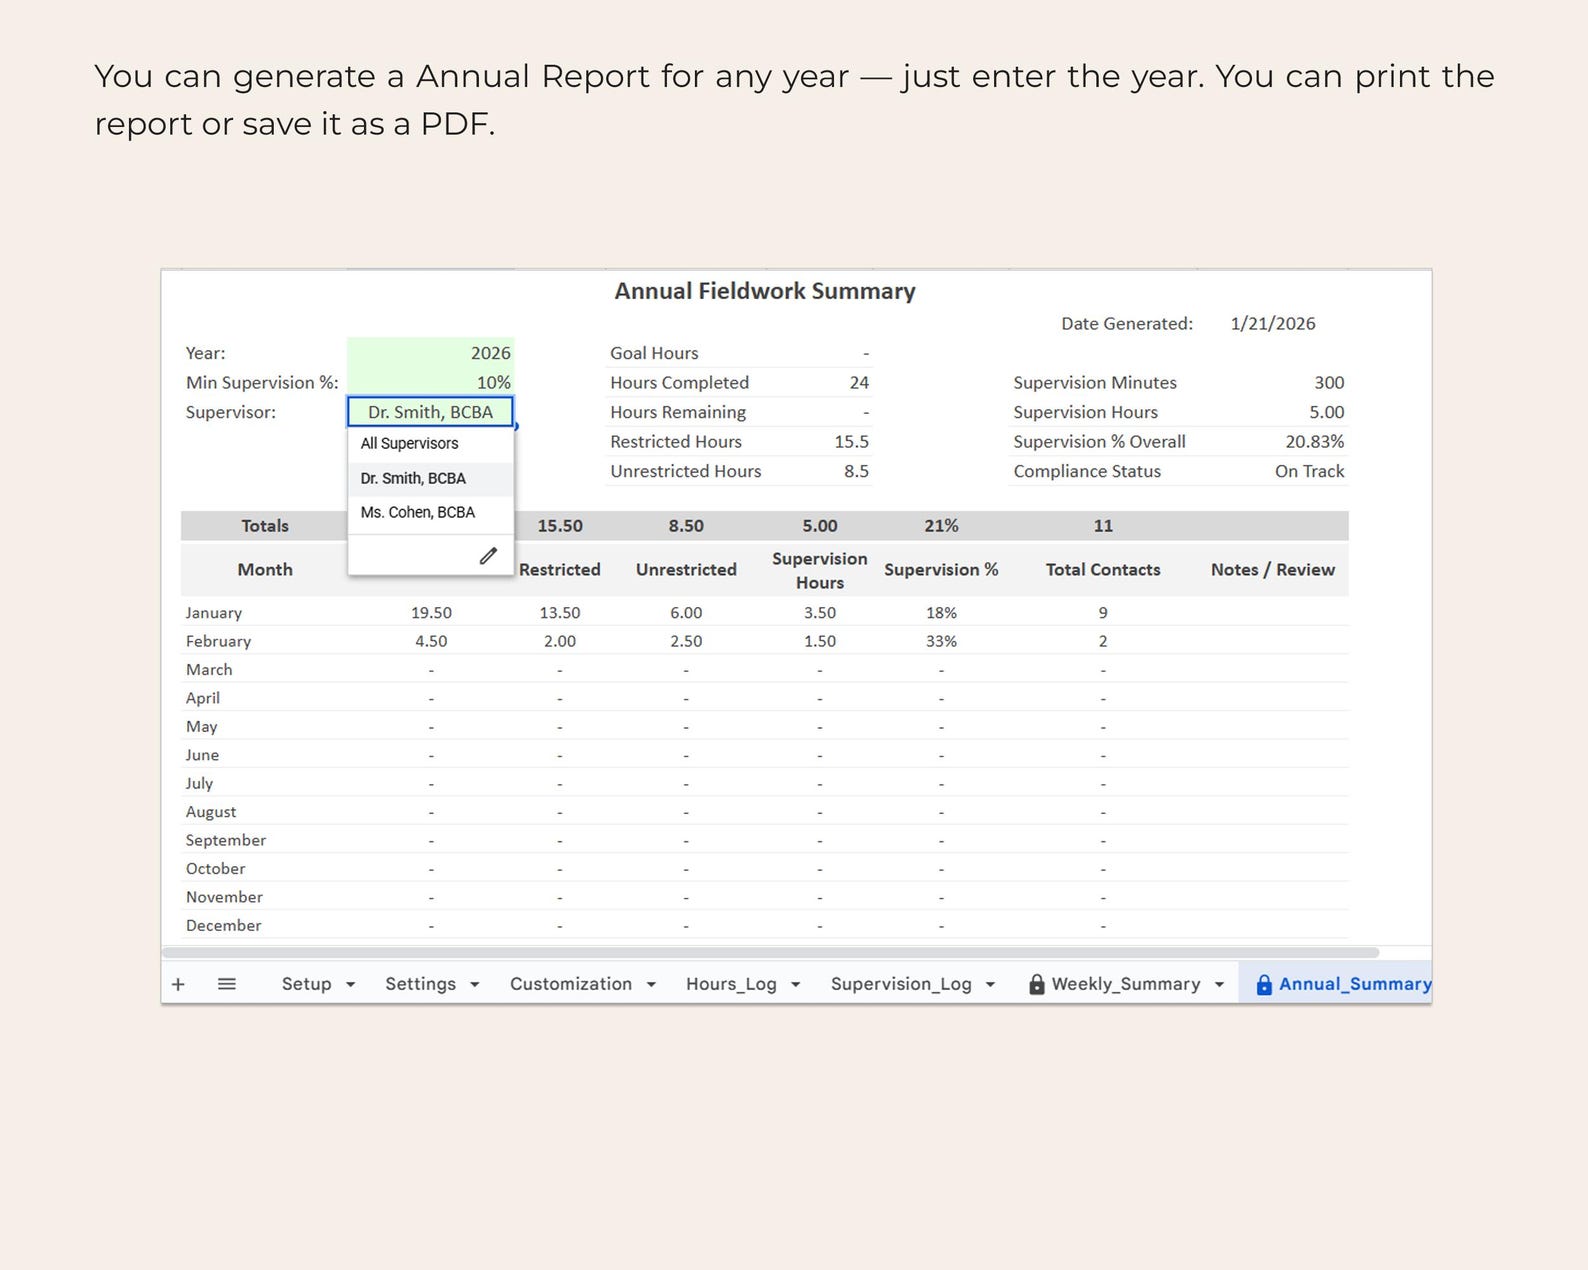This screenshot has height=1270, width=1588.
Task: Click the horizontal scrollbar above sheet tabs
Action: pyautogui.click(x=770, y=953)
